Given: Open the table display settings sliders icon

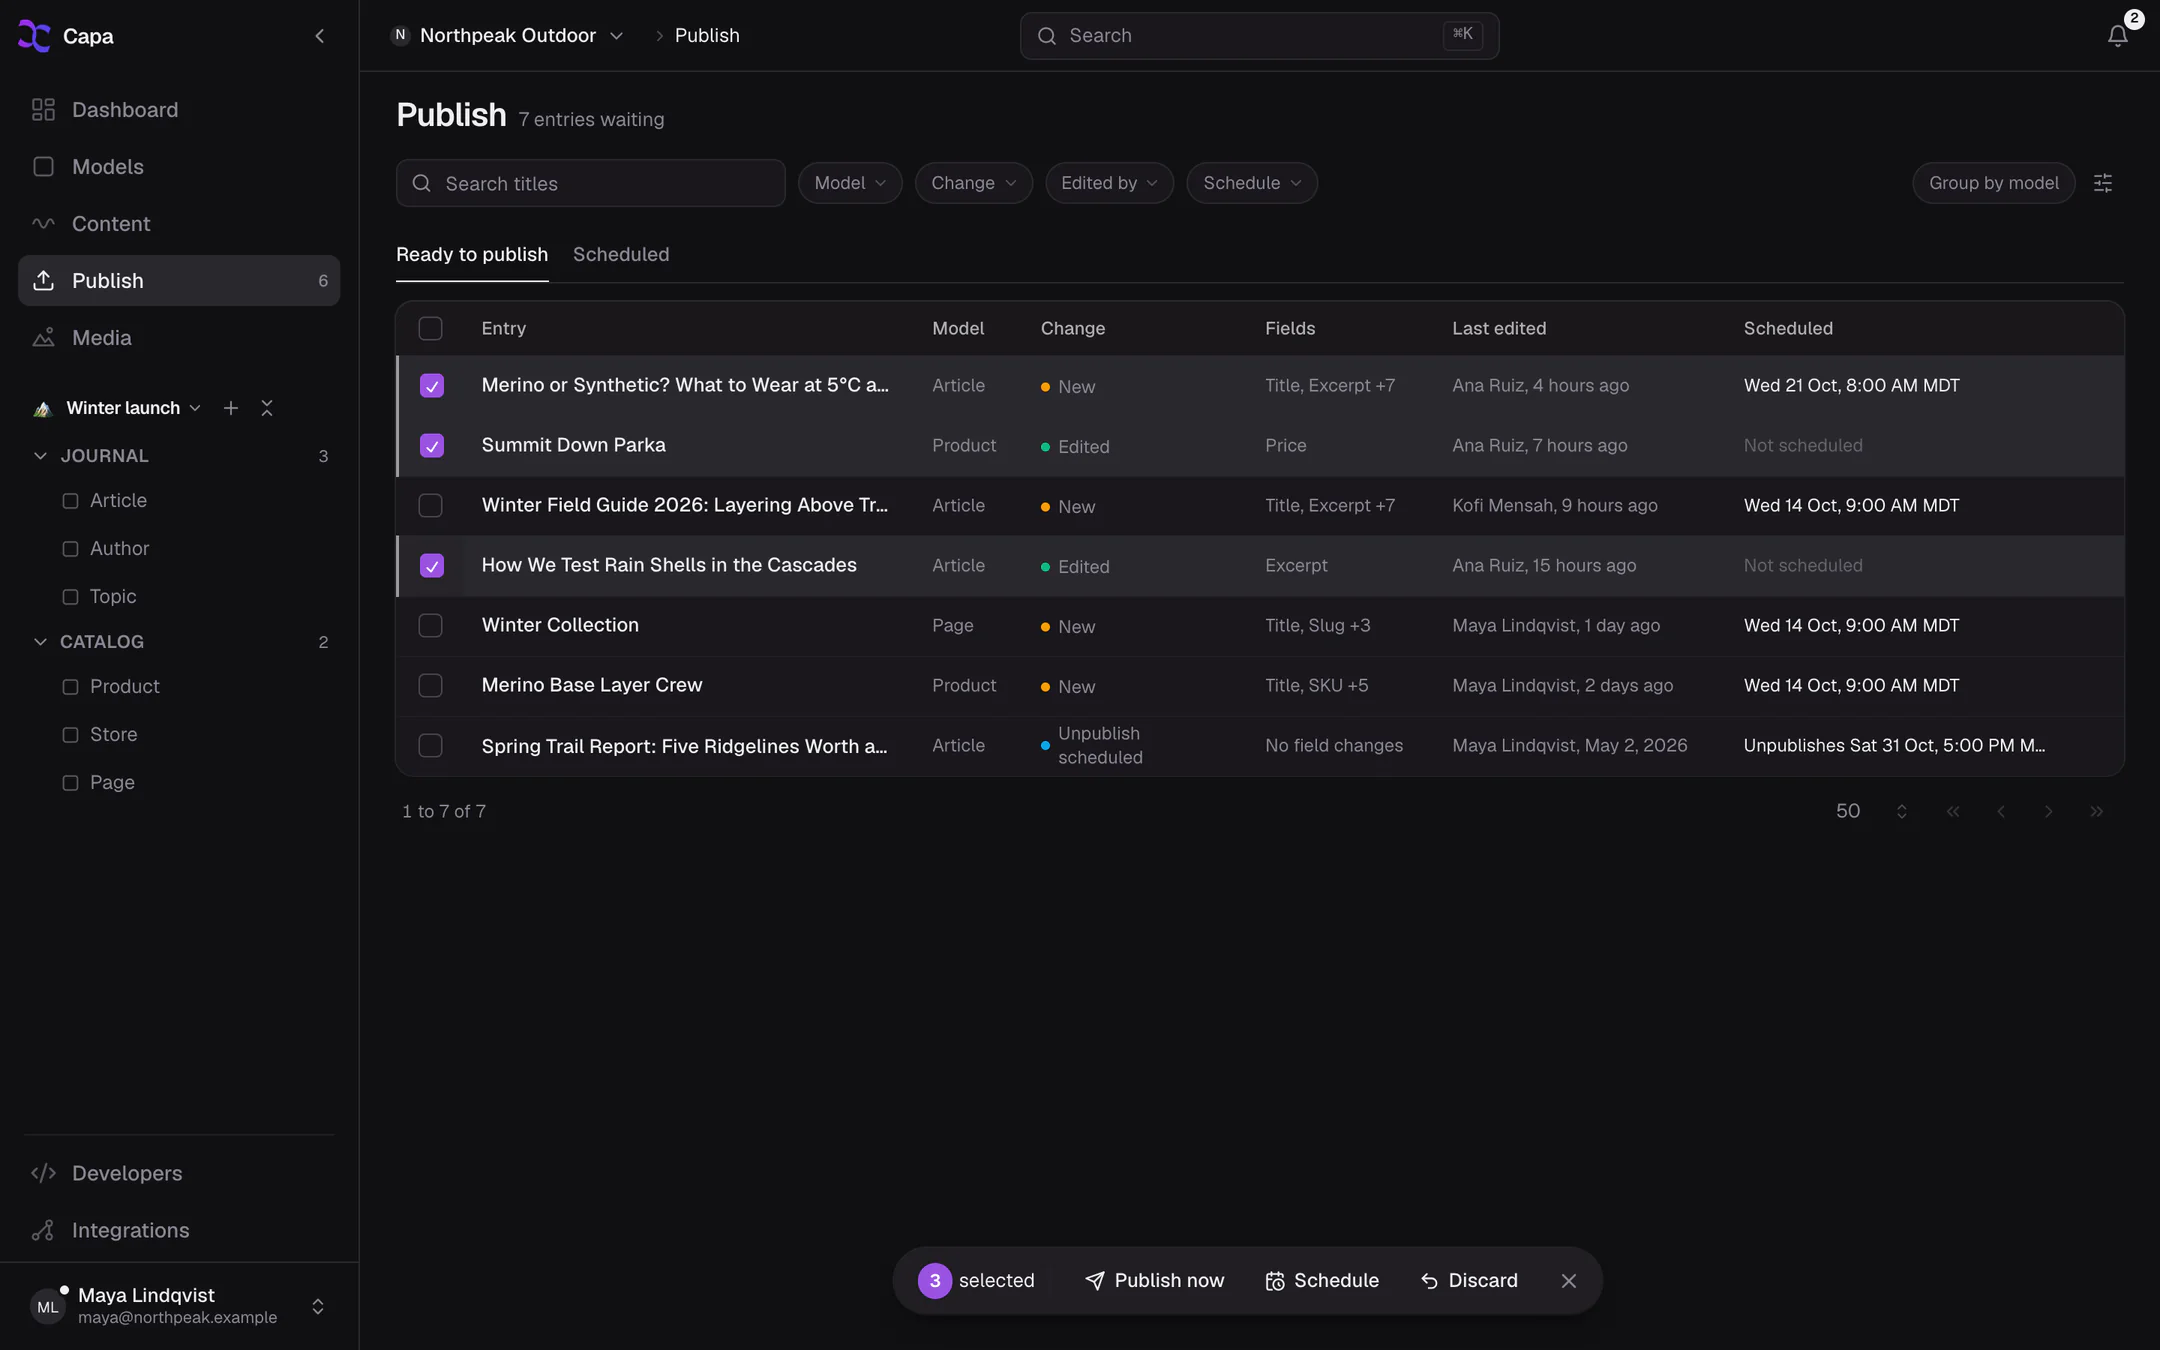Looking at the screenshot, I should tap(2103, 183).
